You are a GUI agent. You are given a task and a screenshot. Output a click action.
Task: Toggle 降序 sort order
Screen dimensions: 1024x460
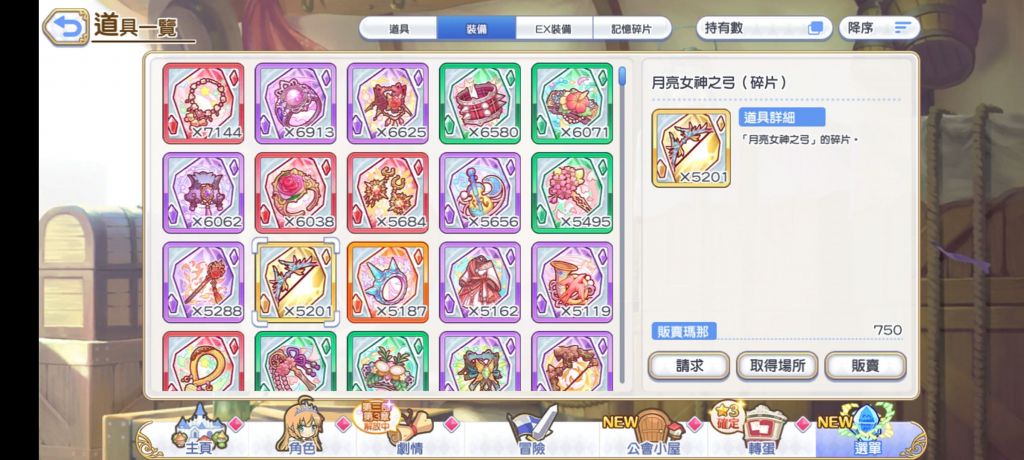click(879, 28)
